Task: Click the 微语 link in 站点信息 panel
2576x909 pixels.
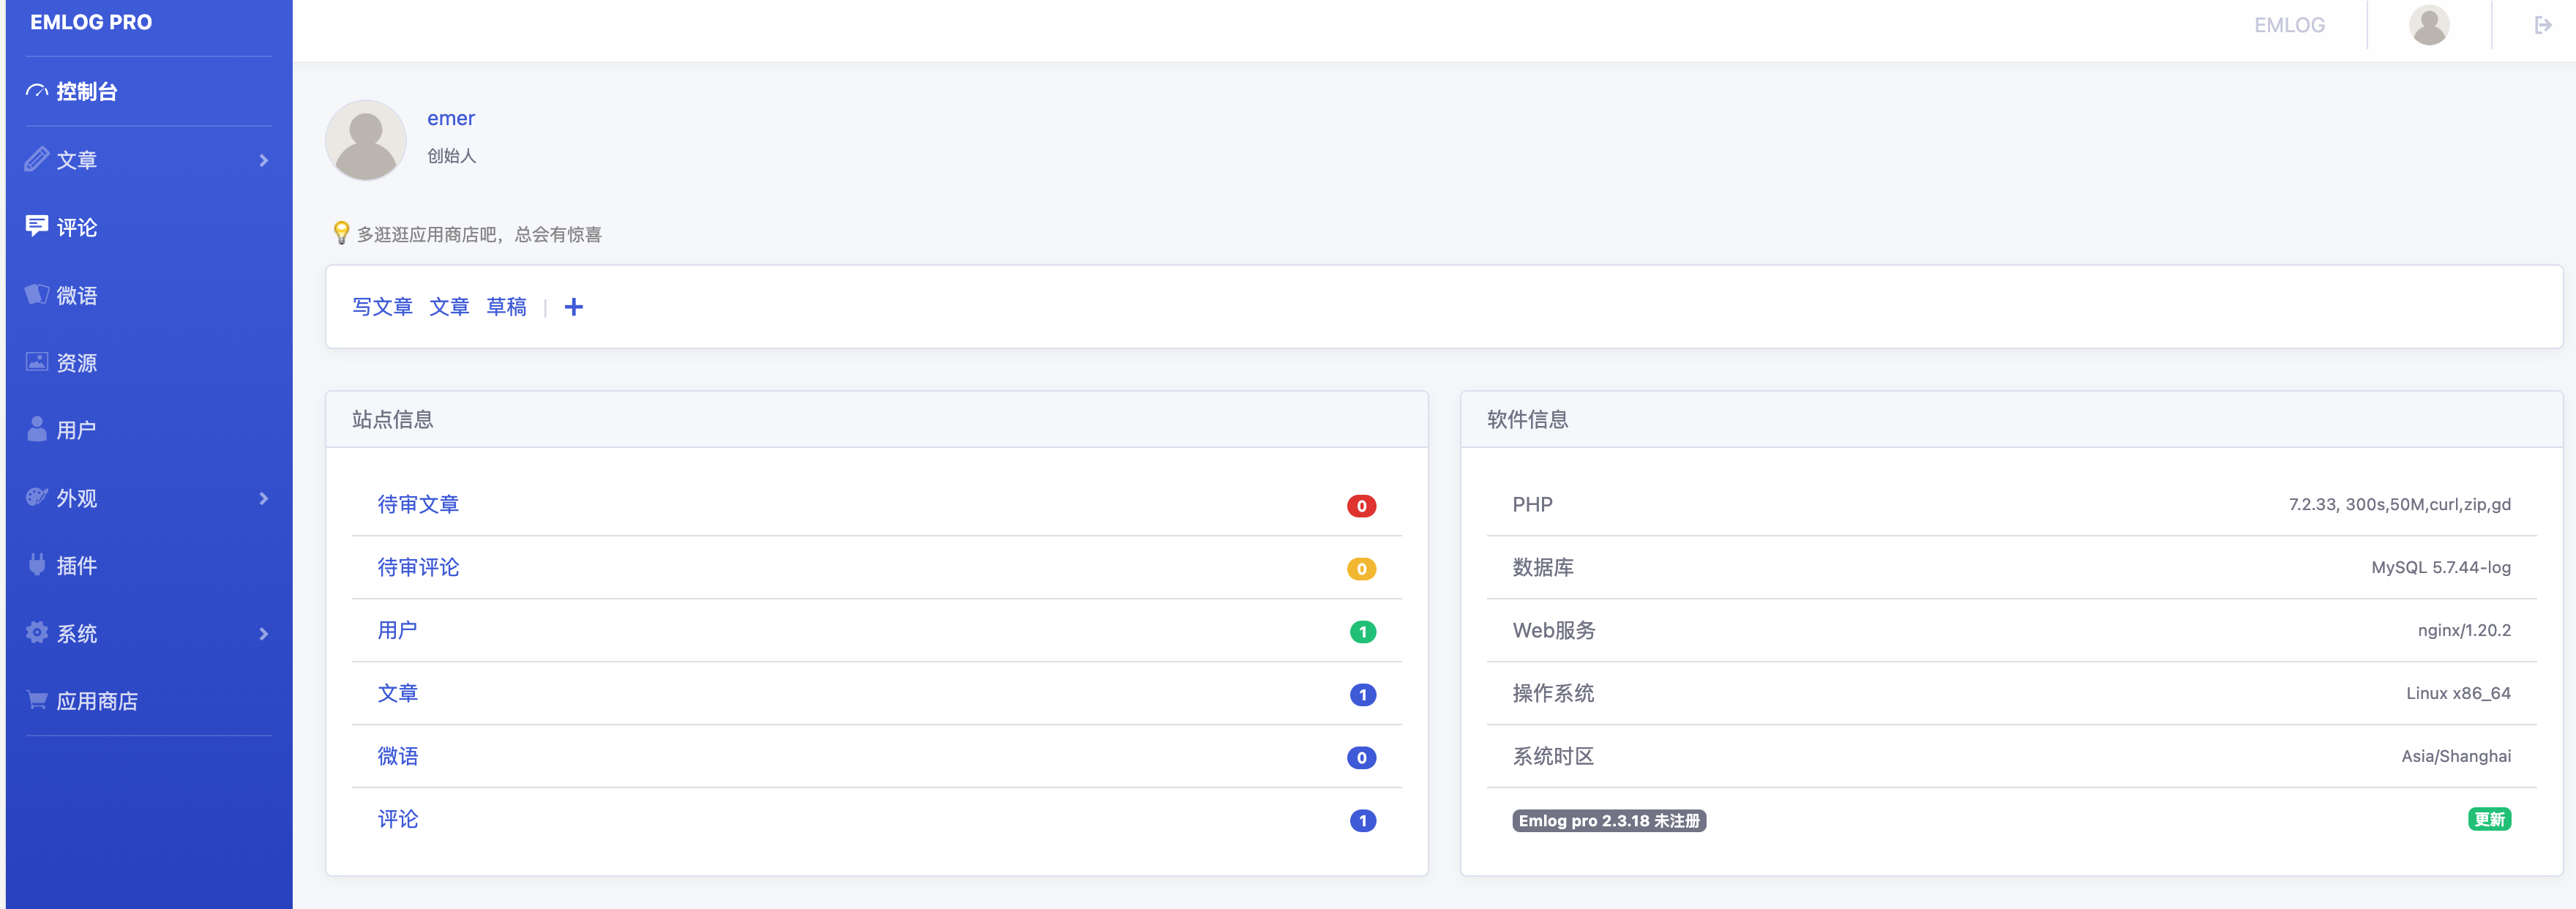Action: click(397, 756)
